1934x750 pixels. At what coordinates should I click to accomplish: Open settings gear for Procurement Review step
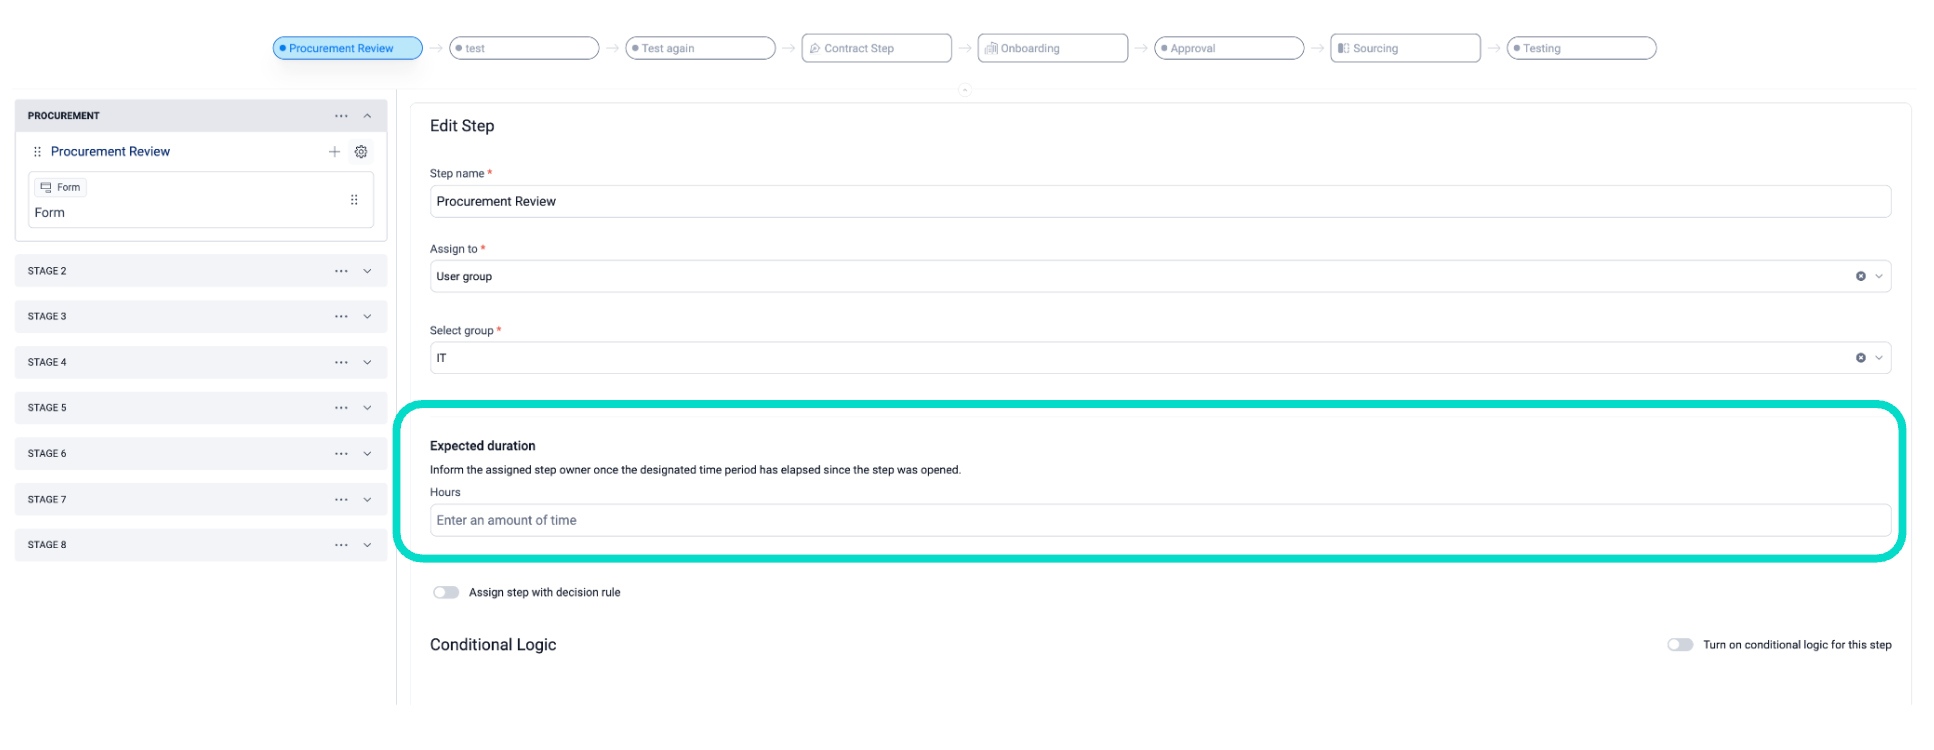[x=361, y=152]
